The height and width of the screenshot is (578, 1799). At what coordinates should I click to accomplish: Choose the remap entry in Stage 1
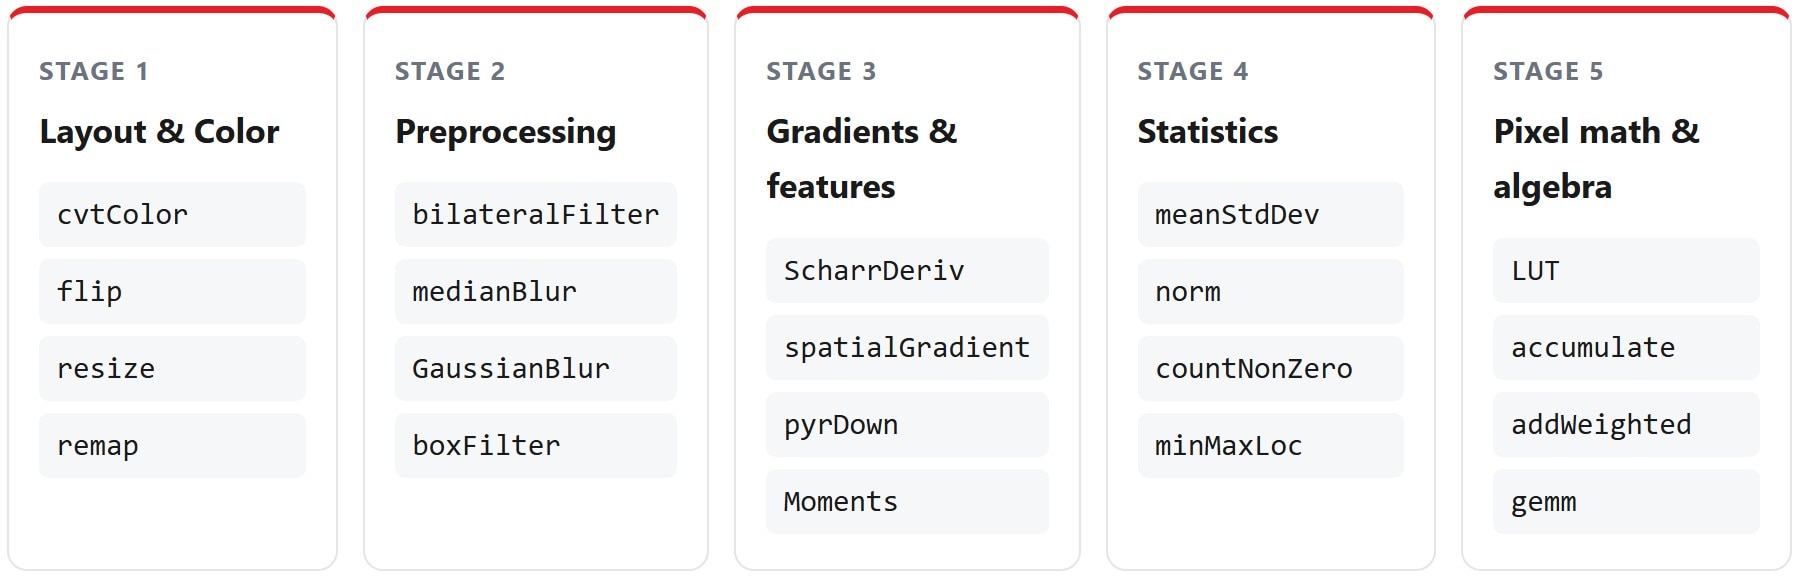172,445
